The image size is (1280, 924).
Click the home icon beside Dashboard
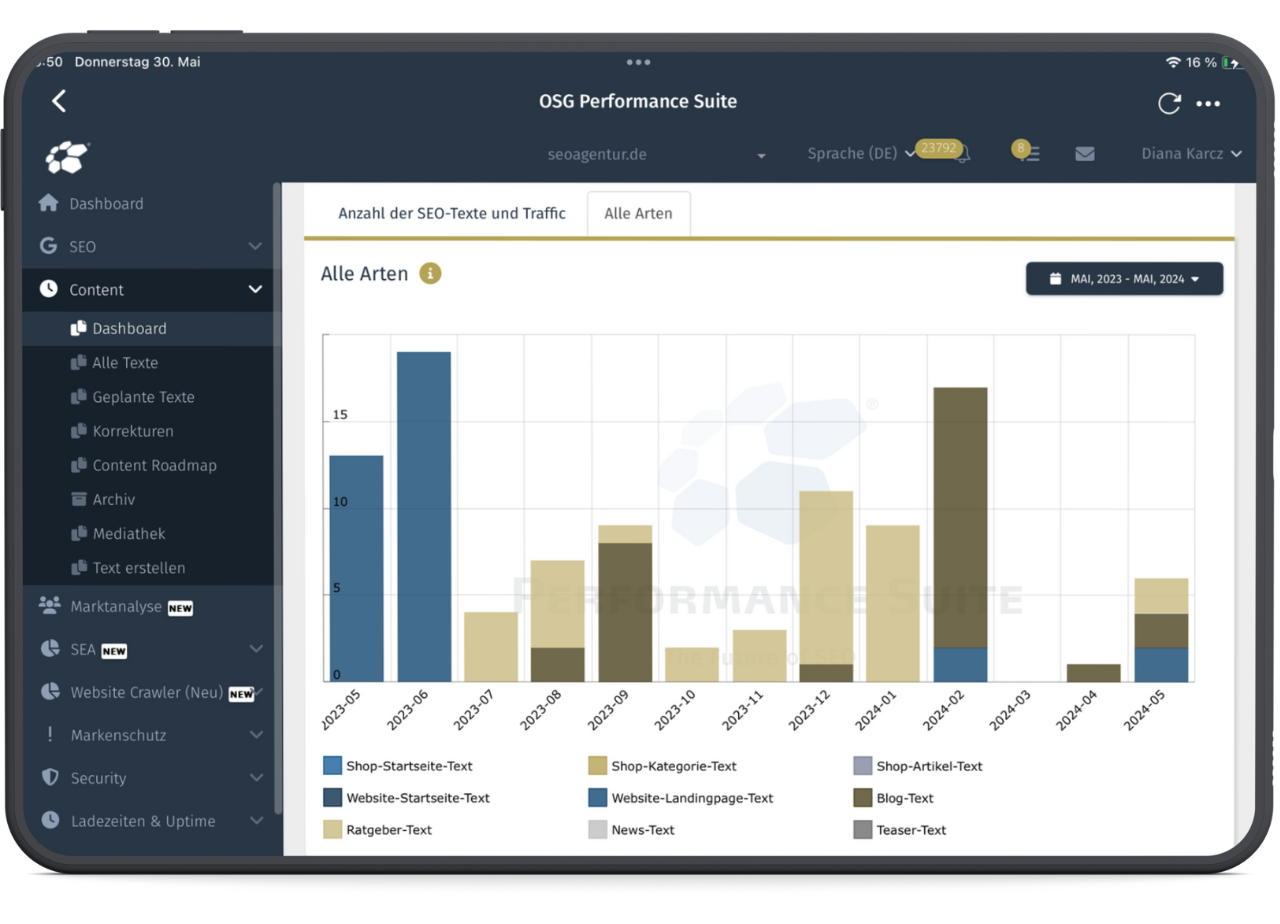pyautogui.click(x=48, y=203)
